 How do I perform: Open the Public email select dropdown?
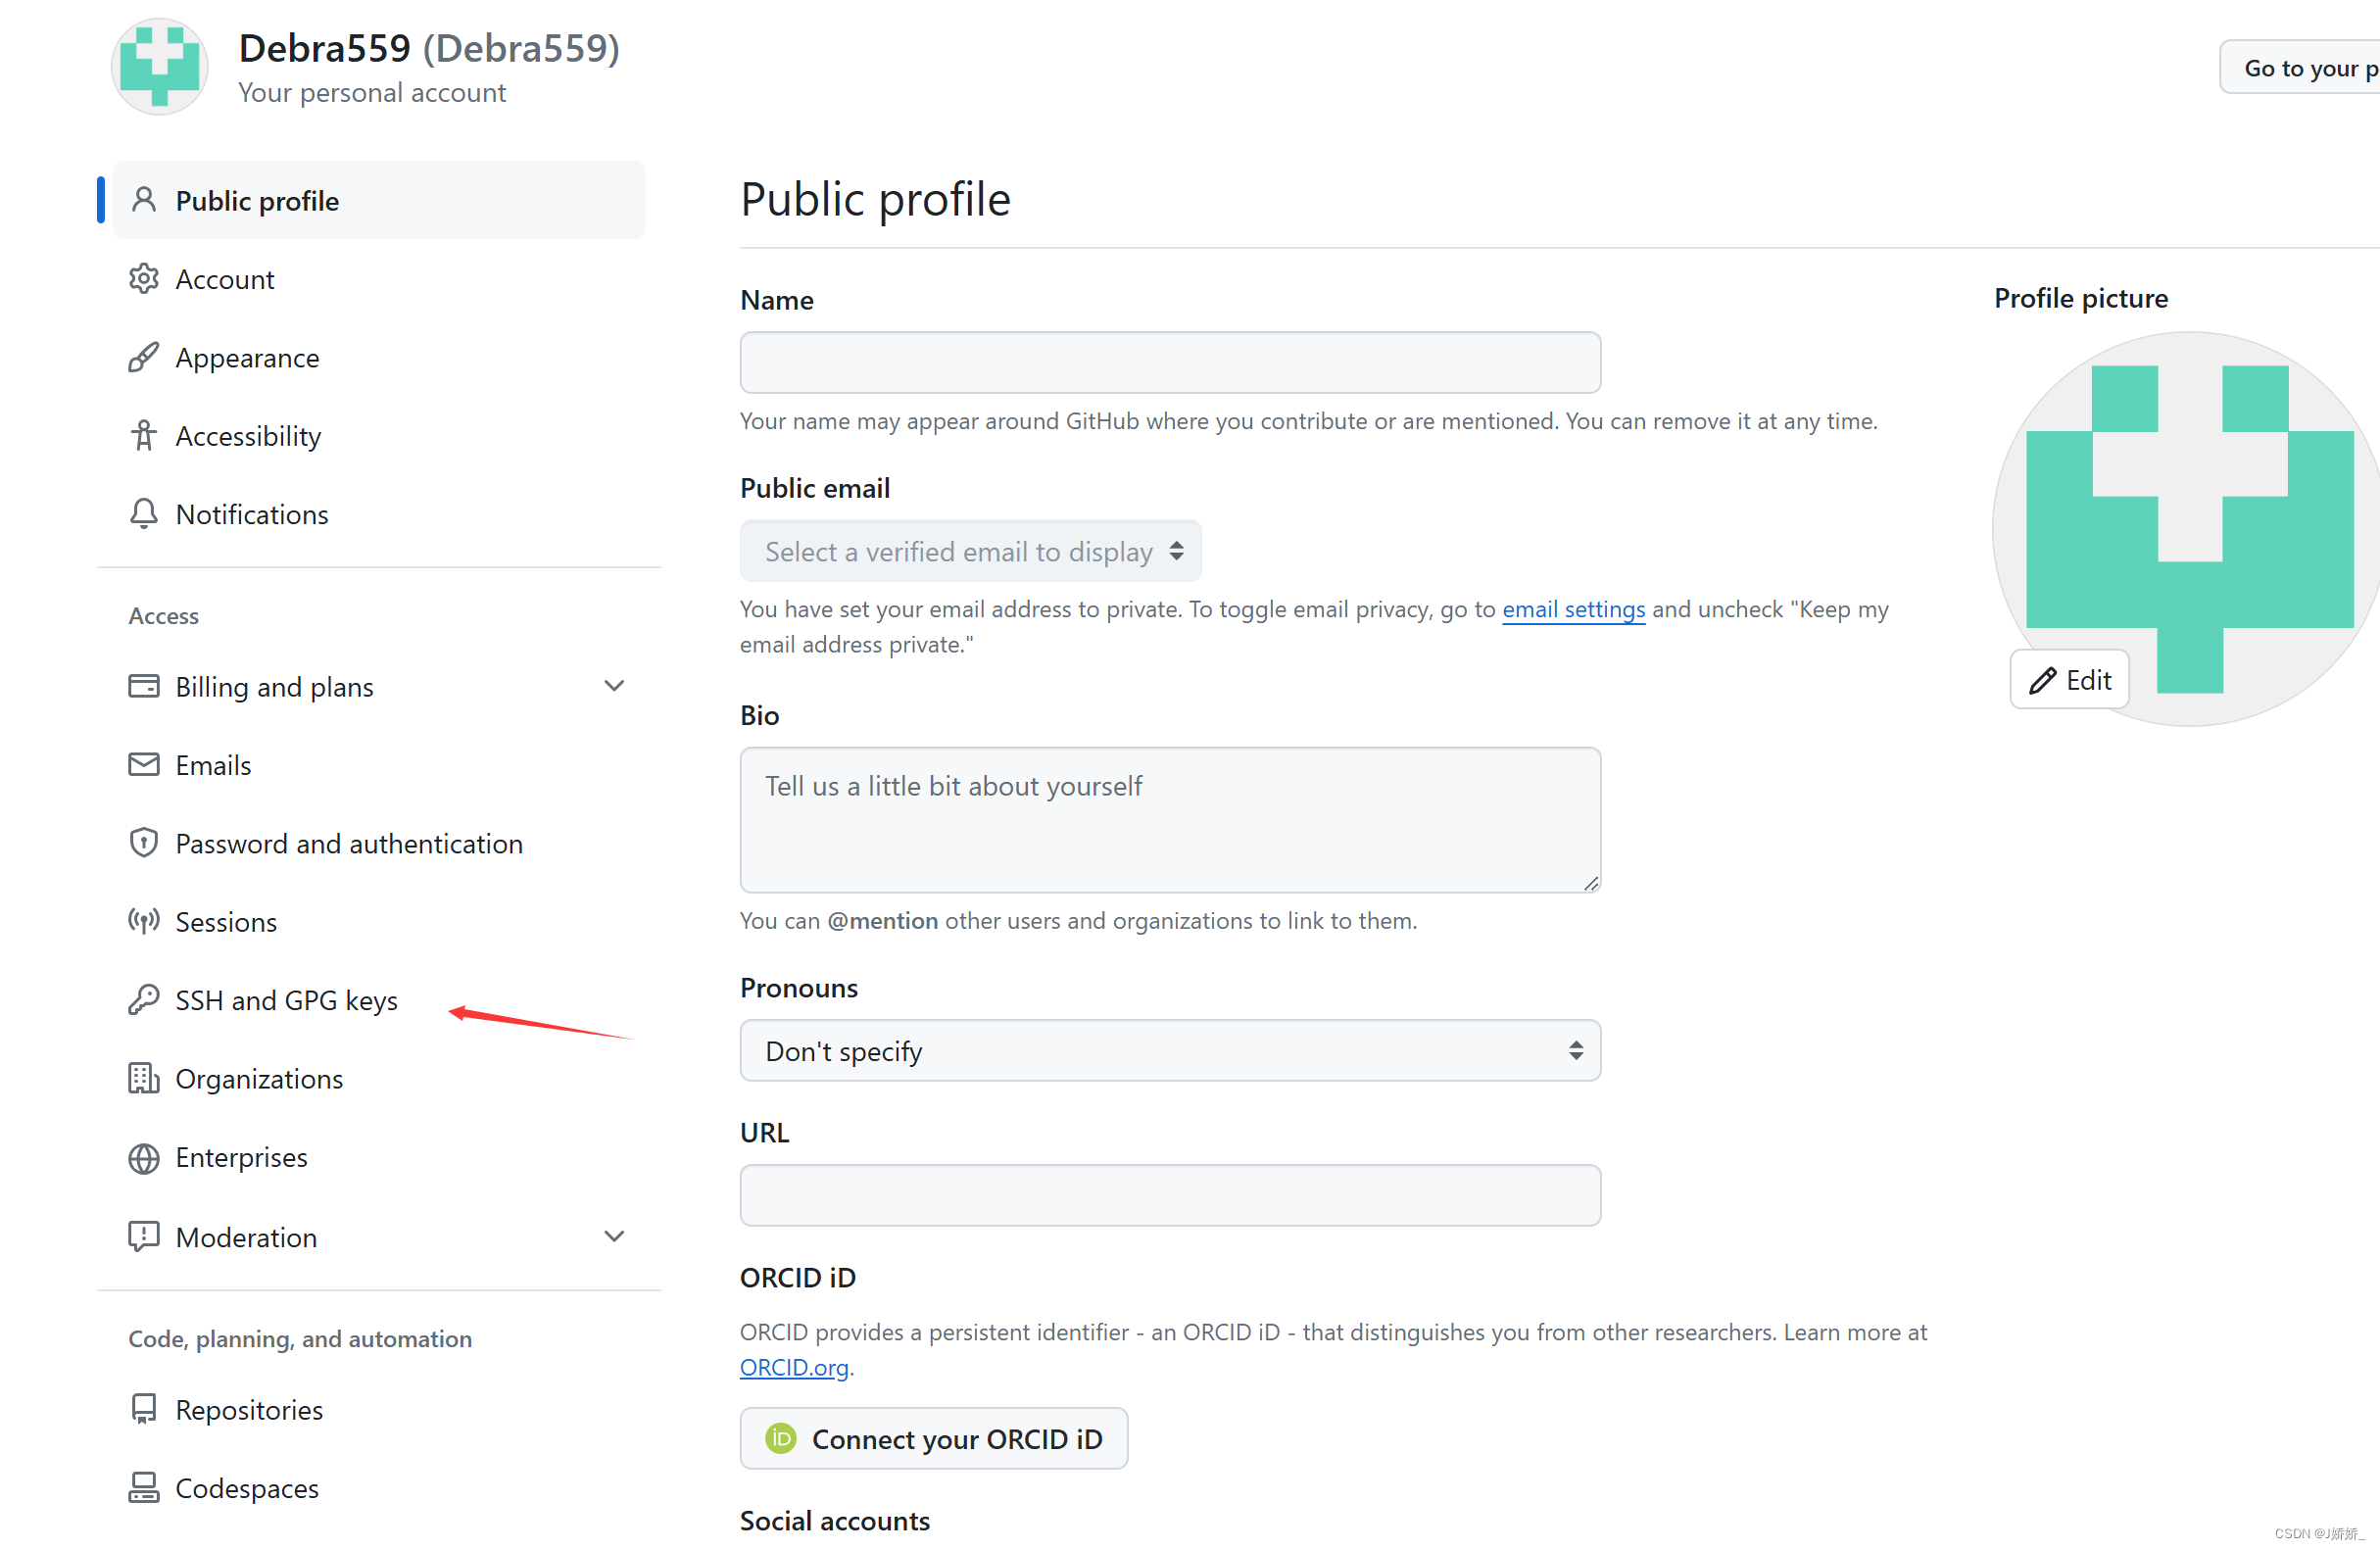[970, 551]
